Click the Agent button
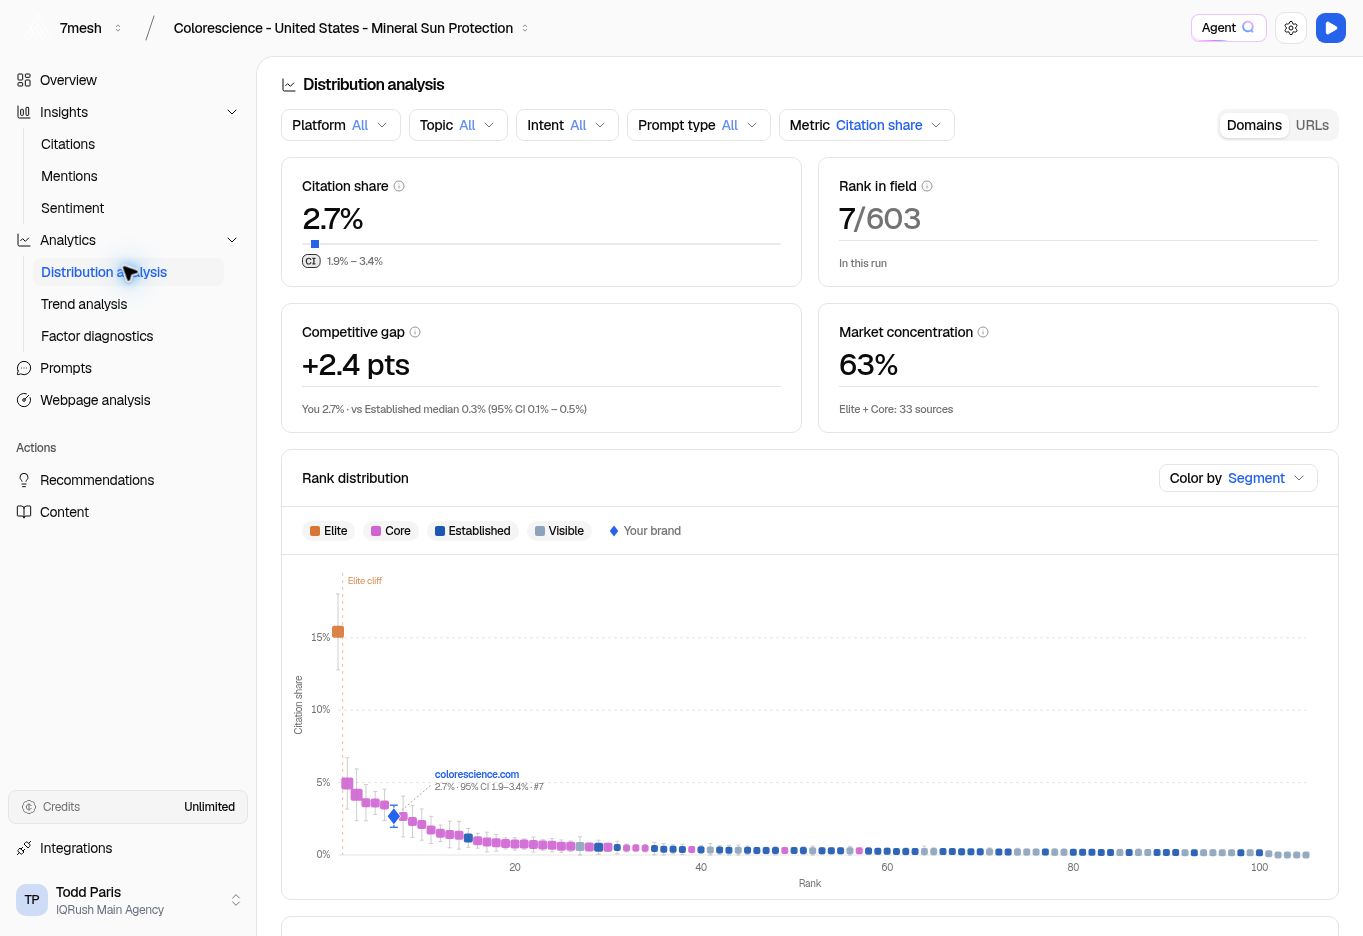1363x936 pixels. (1229, 28)
